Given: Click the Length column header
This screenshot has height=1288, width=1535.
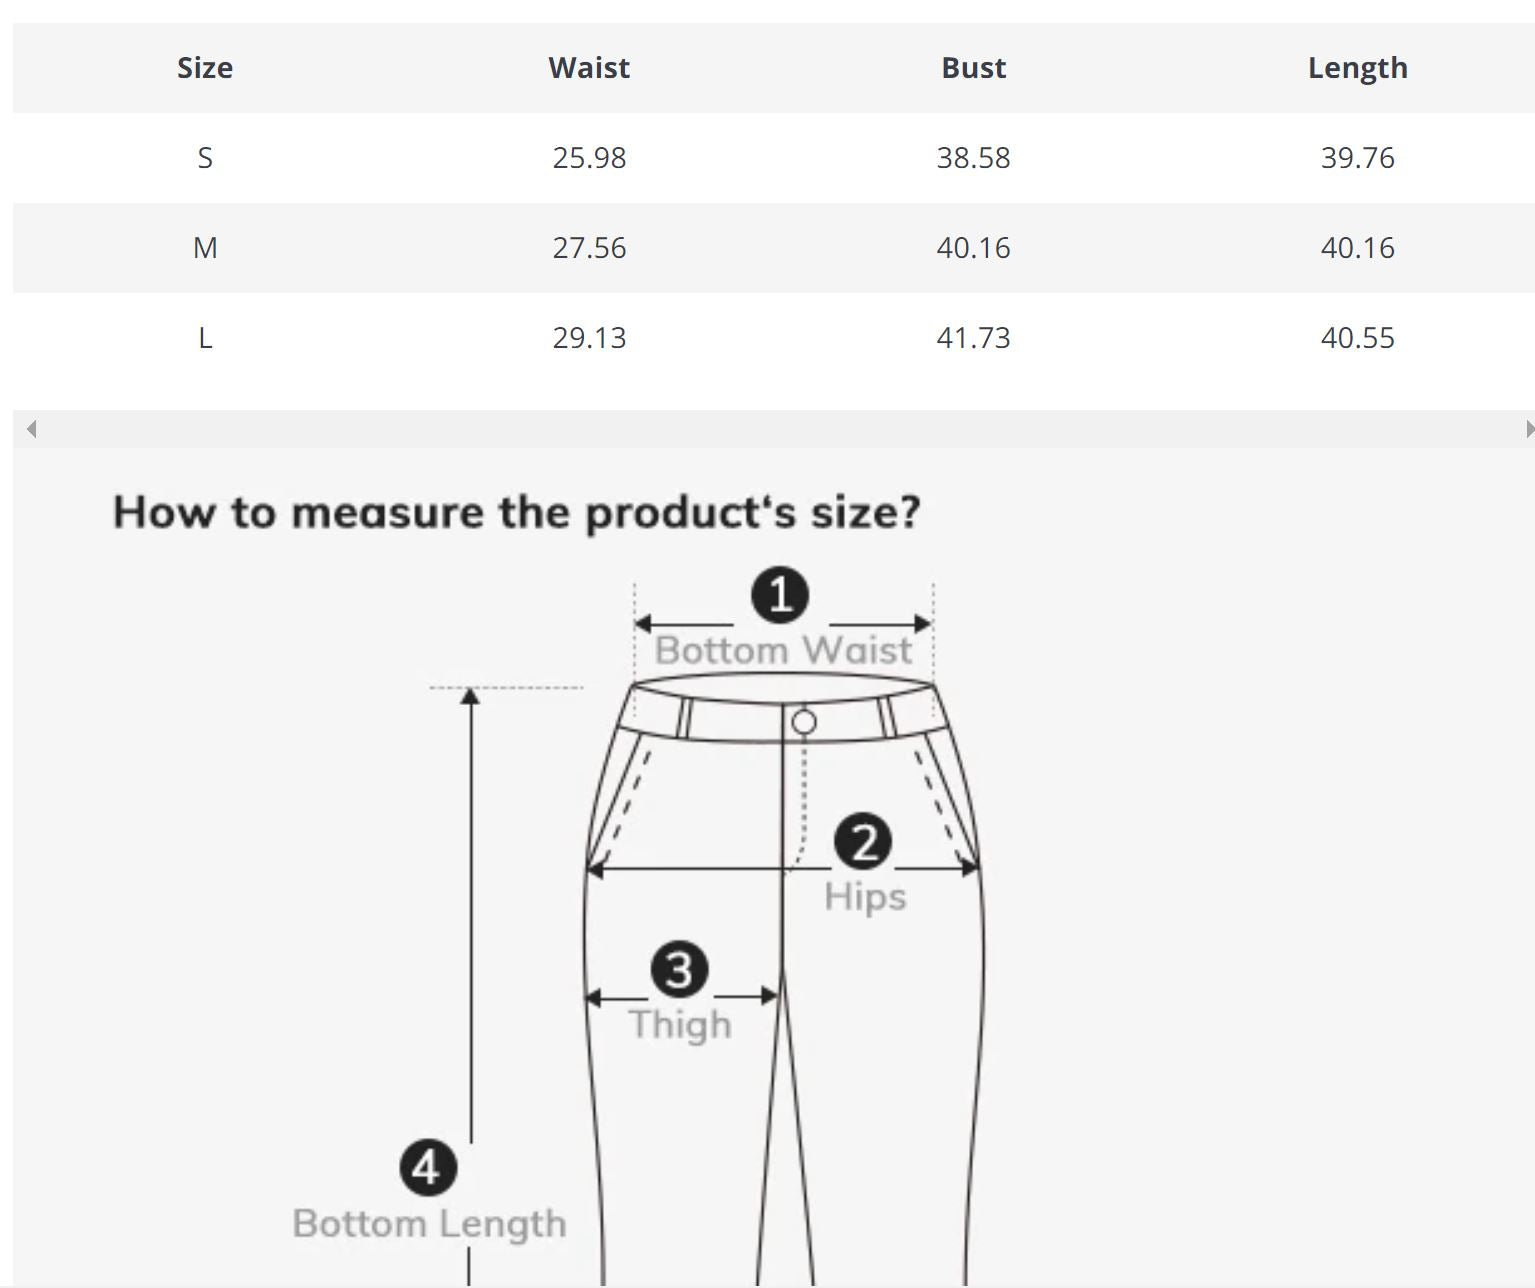Looking at the screenshot, I should (x=1357, y=68).
